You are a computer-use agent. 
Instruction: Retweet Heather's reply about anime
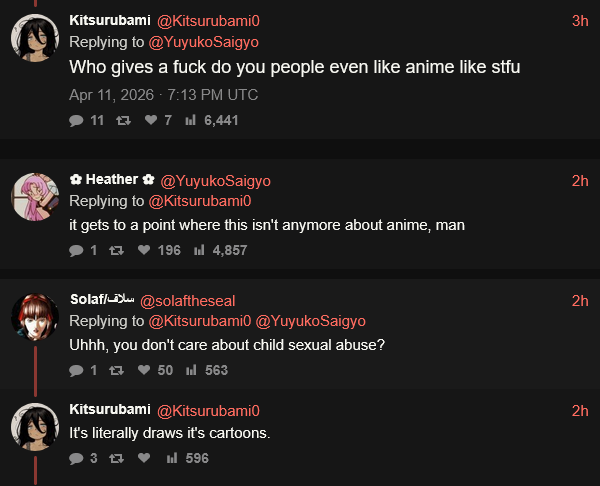click(116, 251)
